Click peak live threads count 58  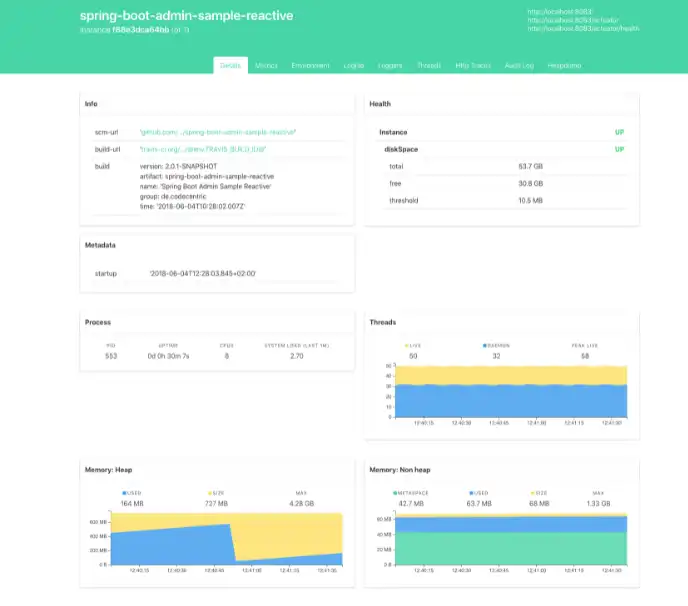tap(585, 356)
